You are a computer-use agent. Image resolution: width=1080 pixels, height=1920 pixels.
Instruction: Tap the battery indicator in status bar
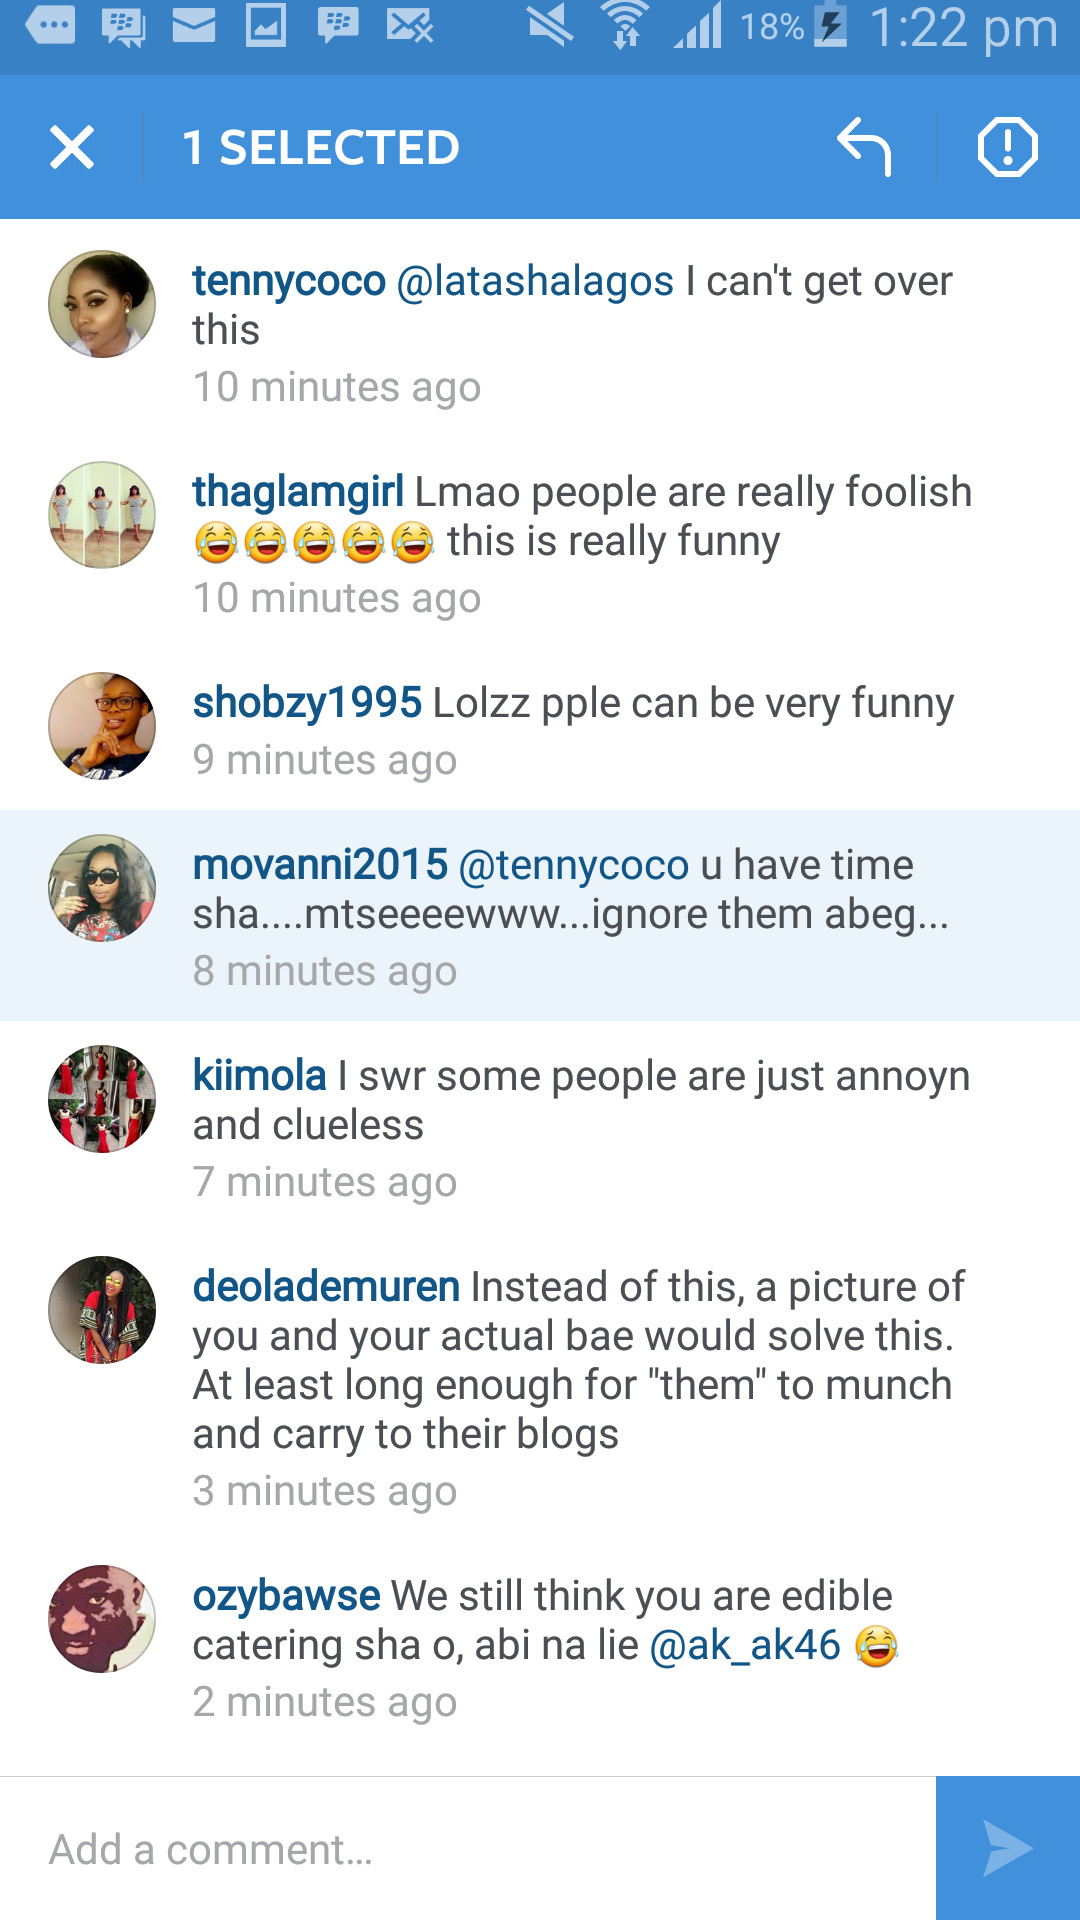[832, 26]
